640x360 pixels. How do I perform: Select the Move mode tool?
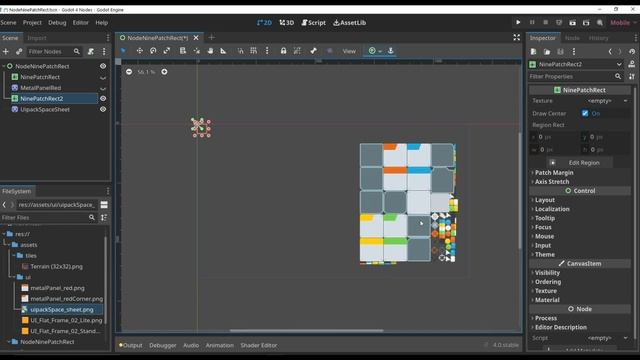[140, 51]
